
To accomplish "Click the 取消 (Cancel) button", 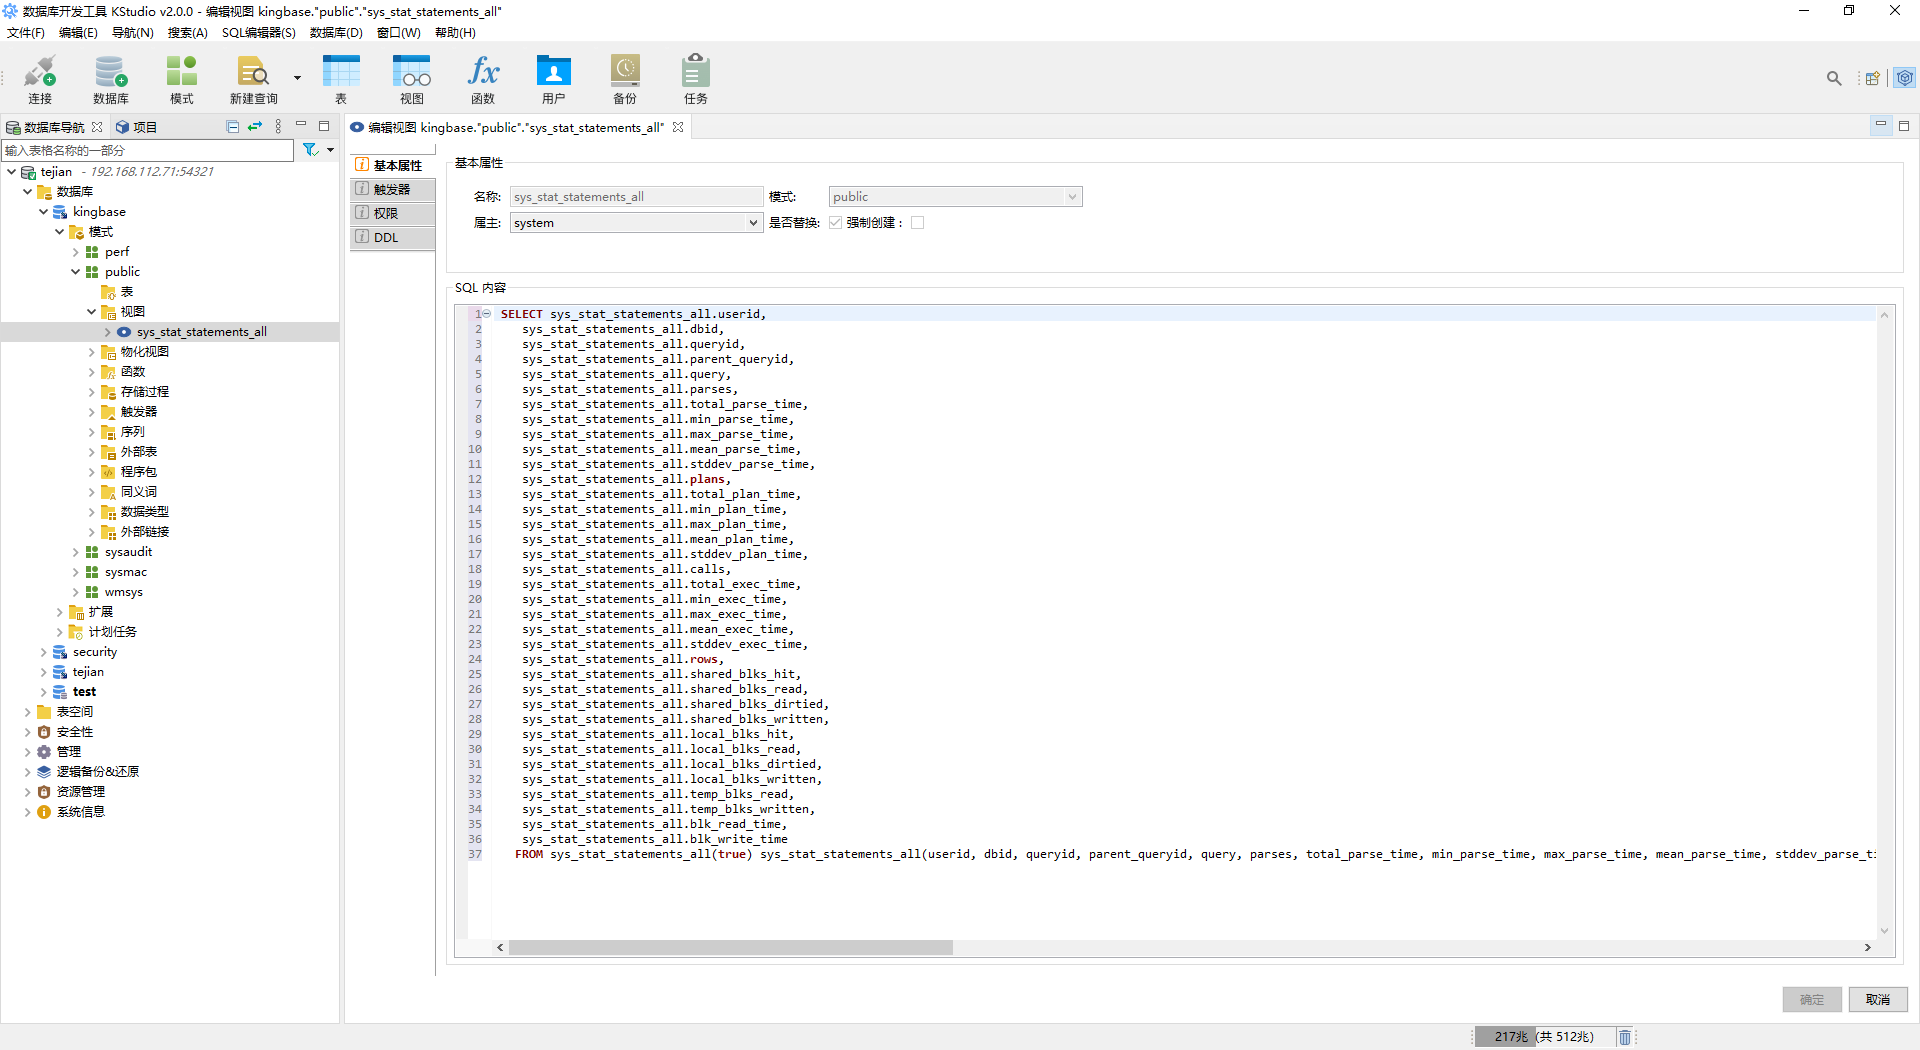I will coord(1877,1000).
